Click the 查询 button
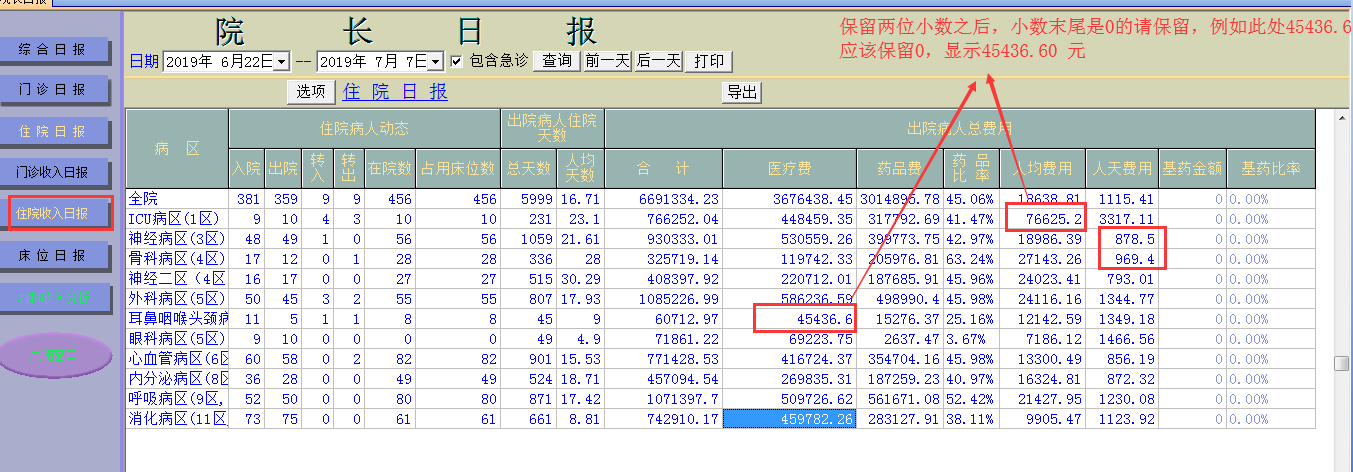 point(557,61)
